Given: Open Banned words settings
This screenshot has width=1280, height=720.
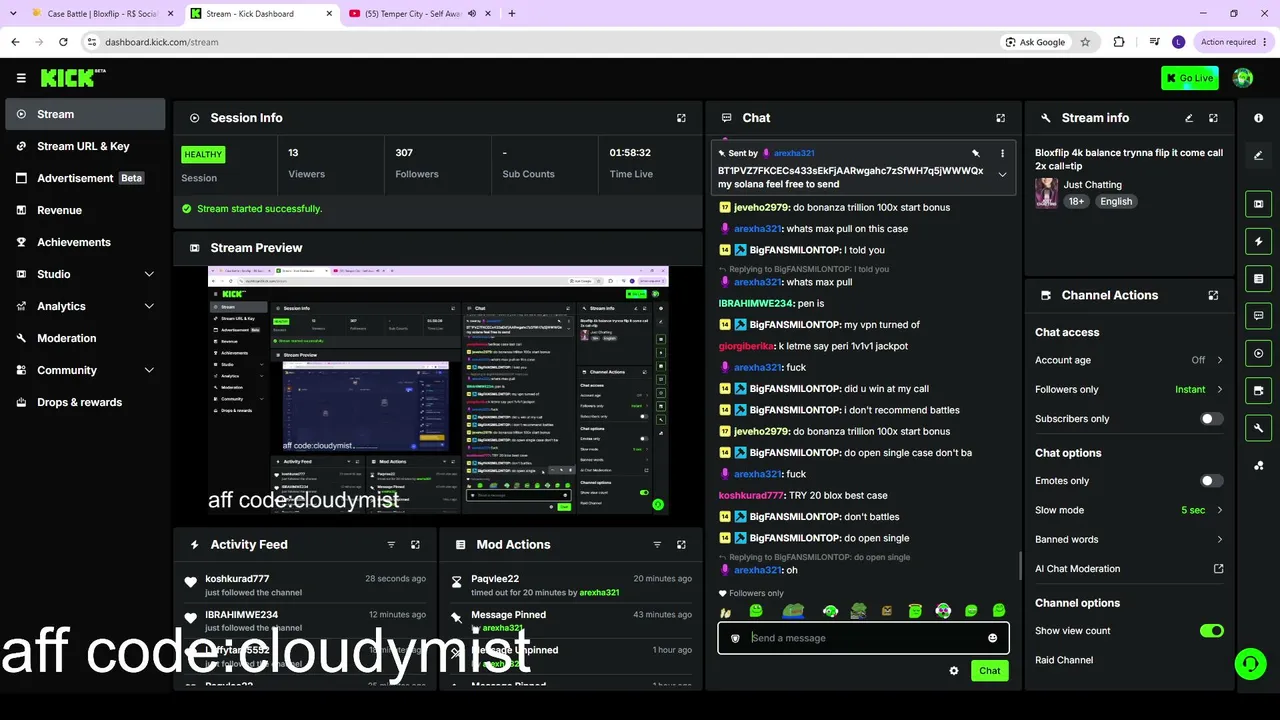Looking at the screenshot, I should click(1129, 539).
